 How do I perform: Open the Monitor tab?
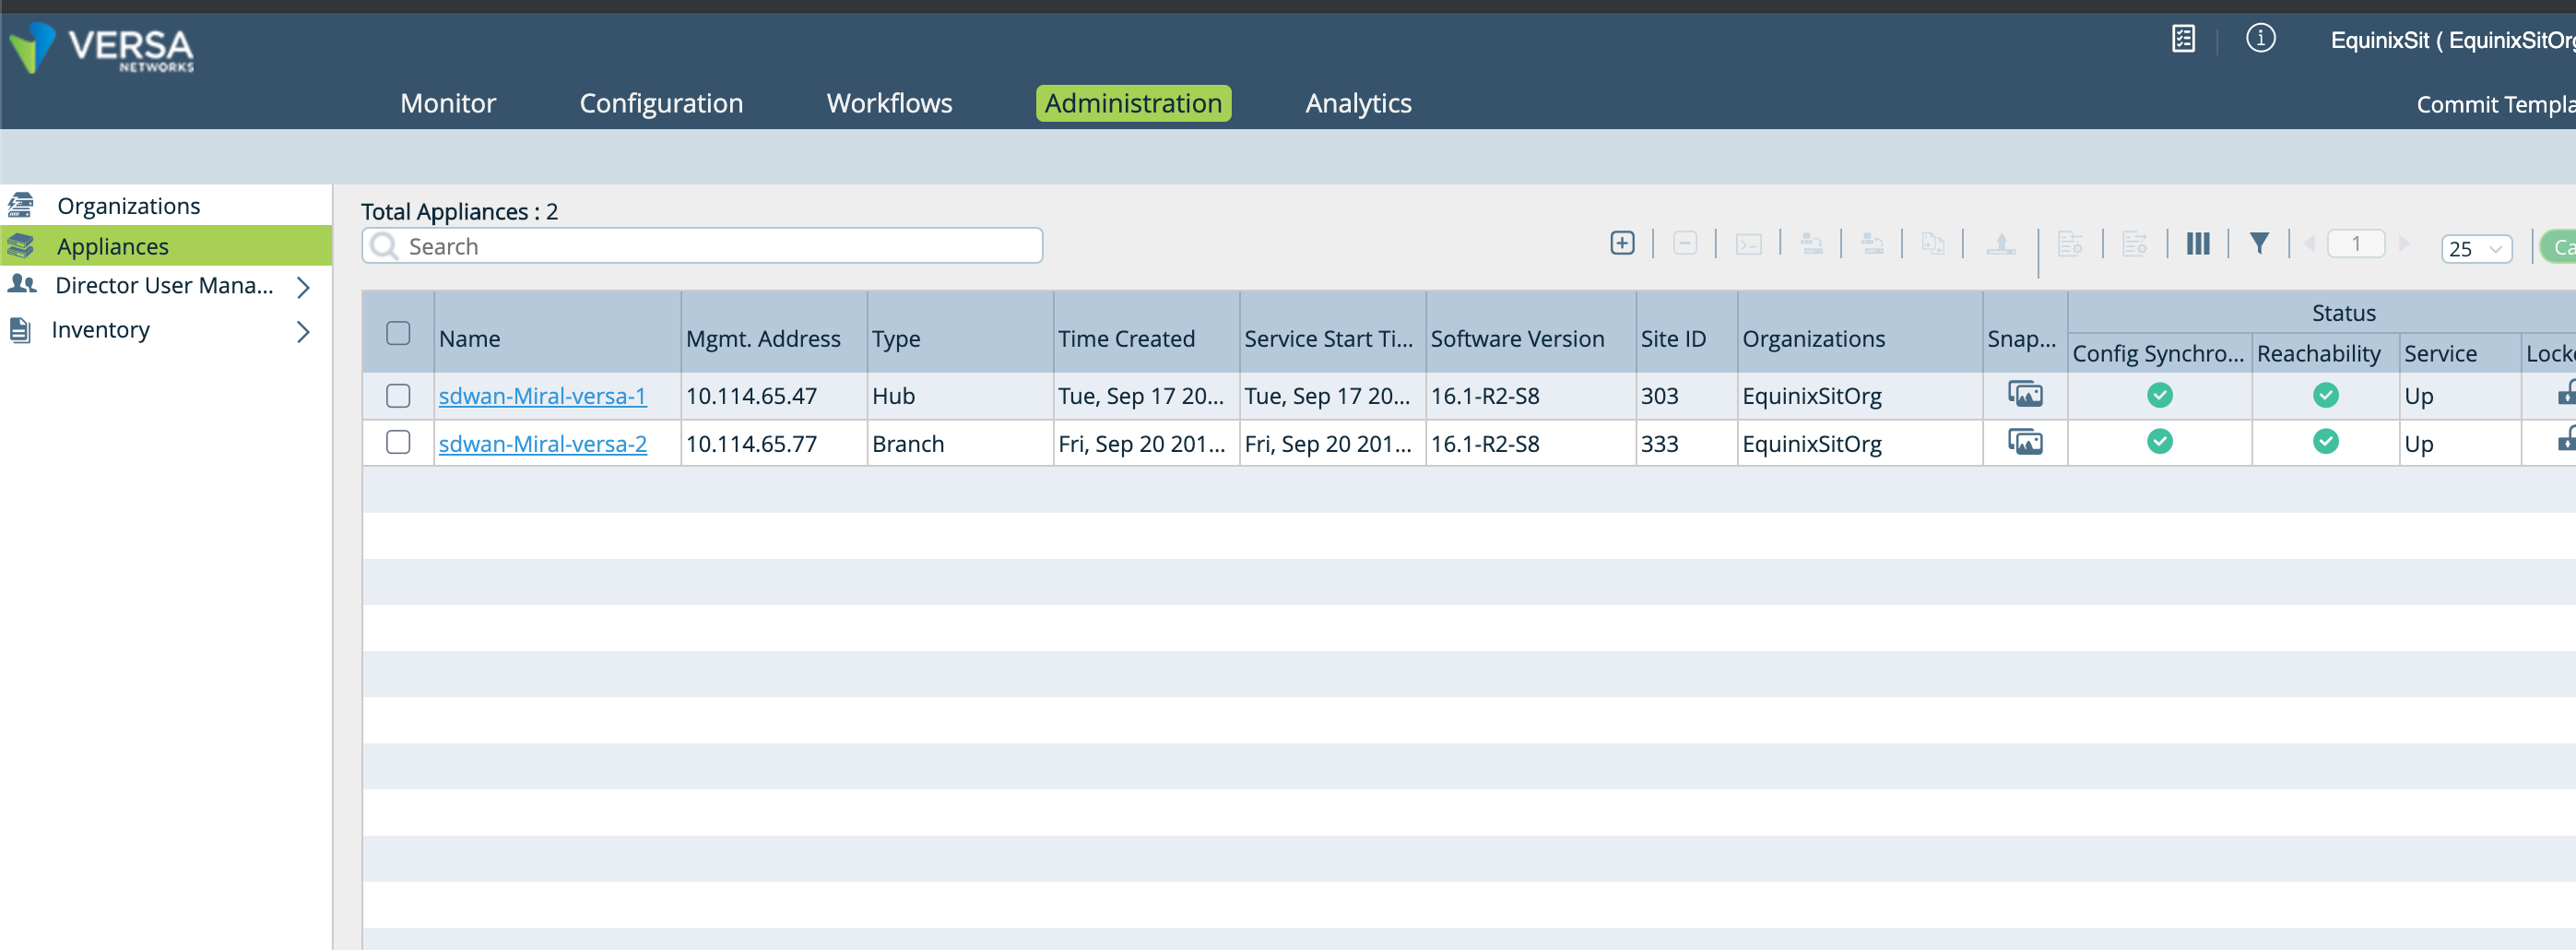pyautogui.click(x=447, y=103)
